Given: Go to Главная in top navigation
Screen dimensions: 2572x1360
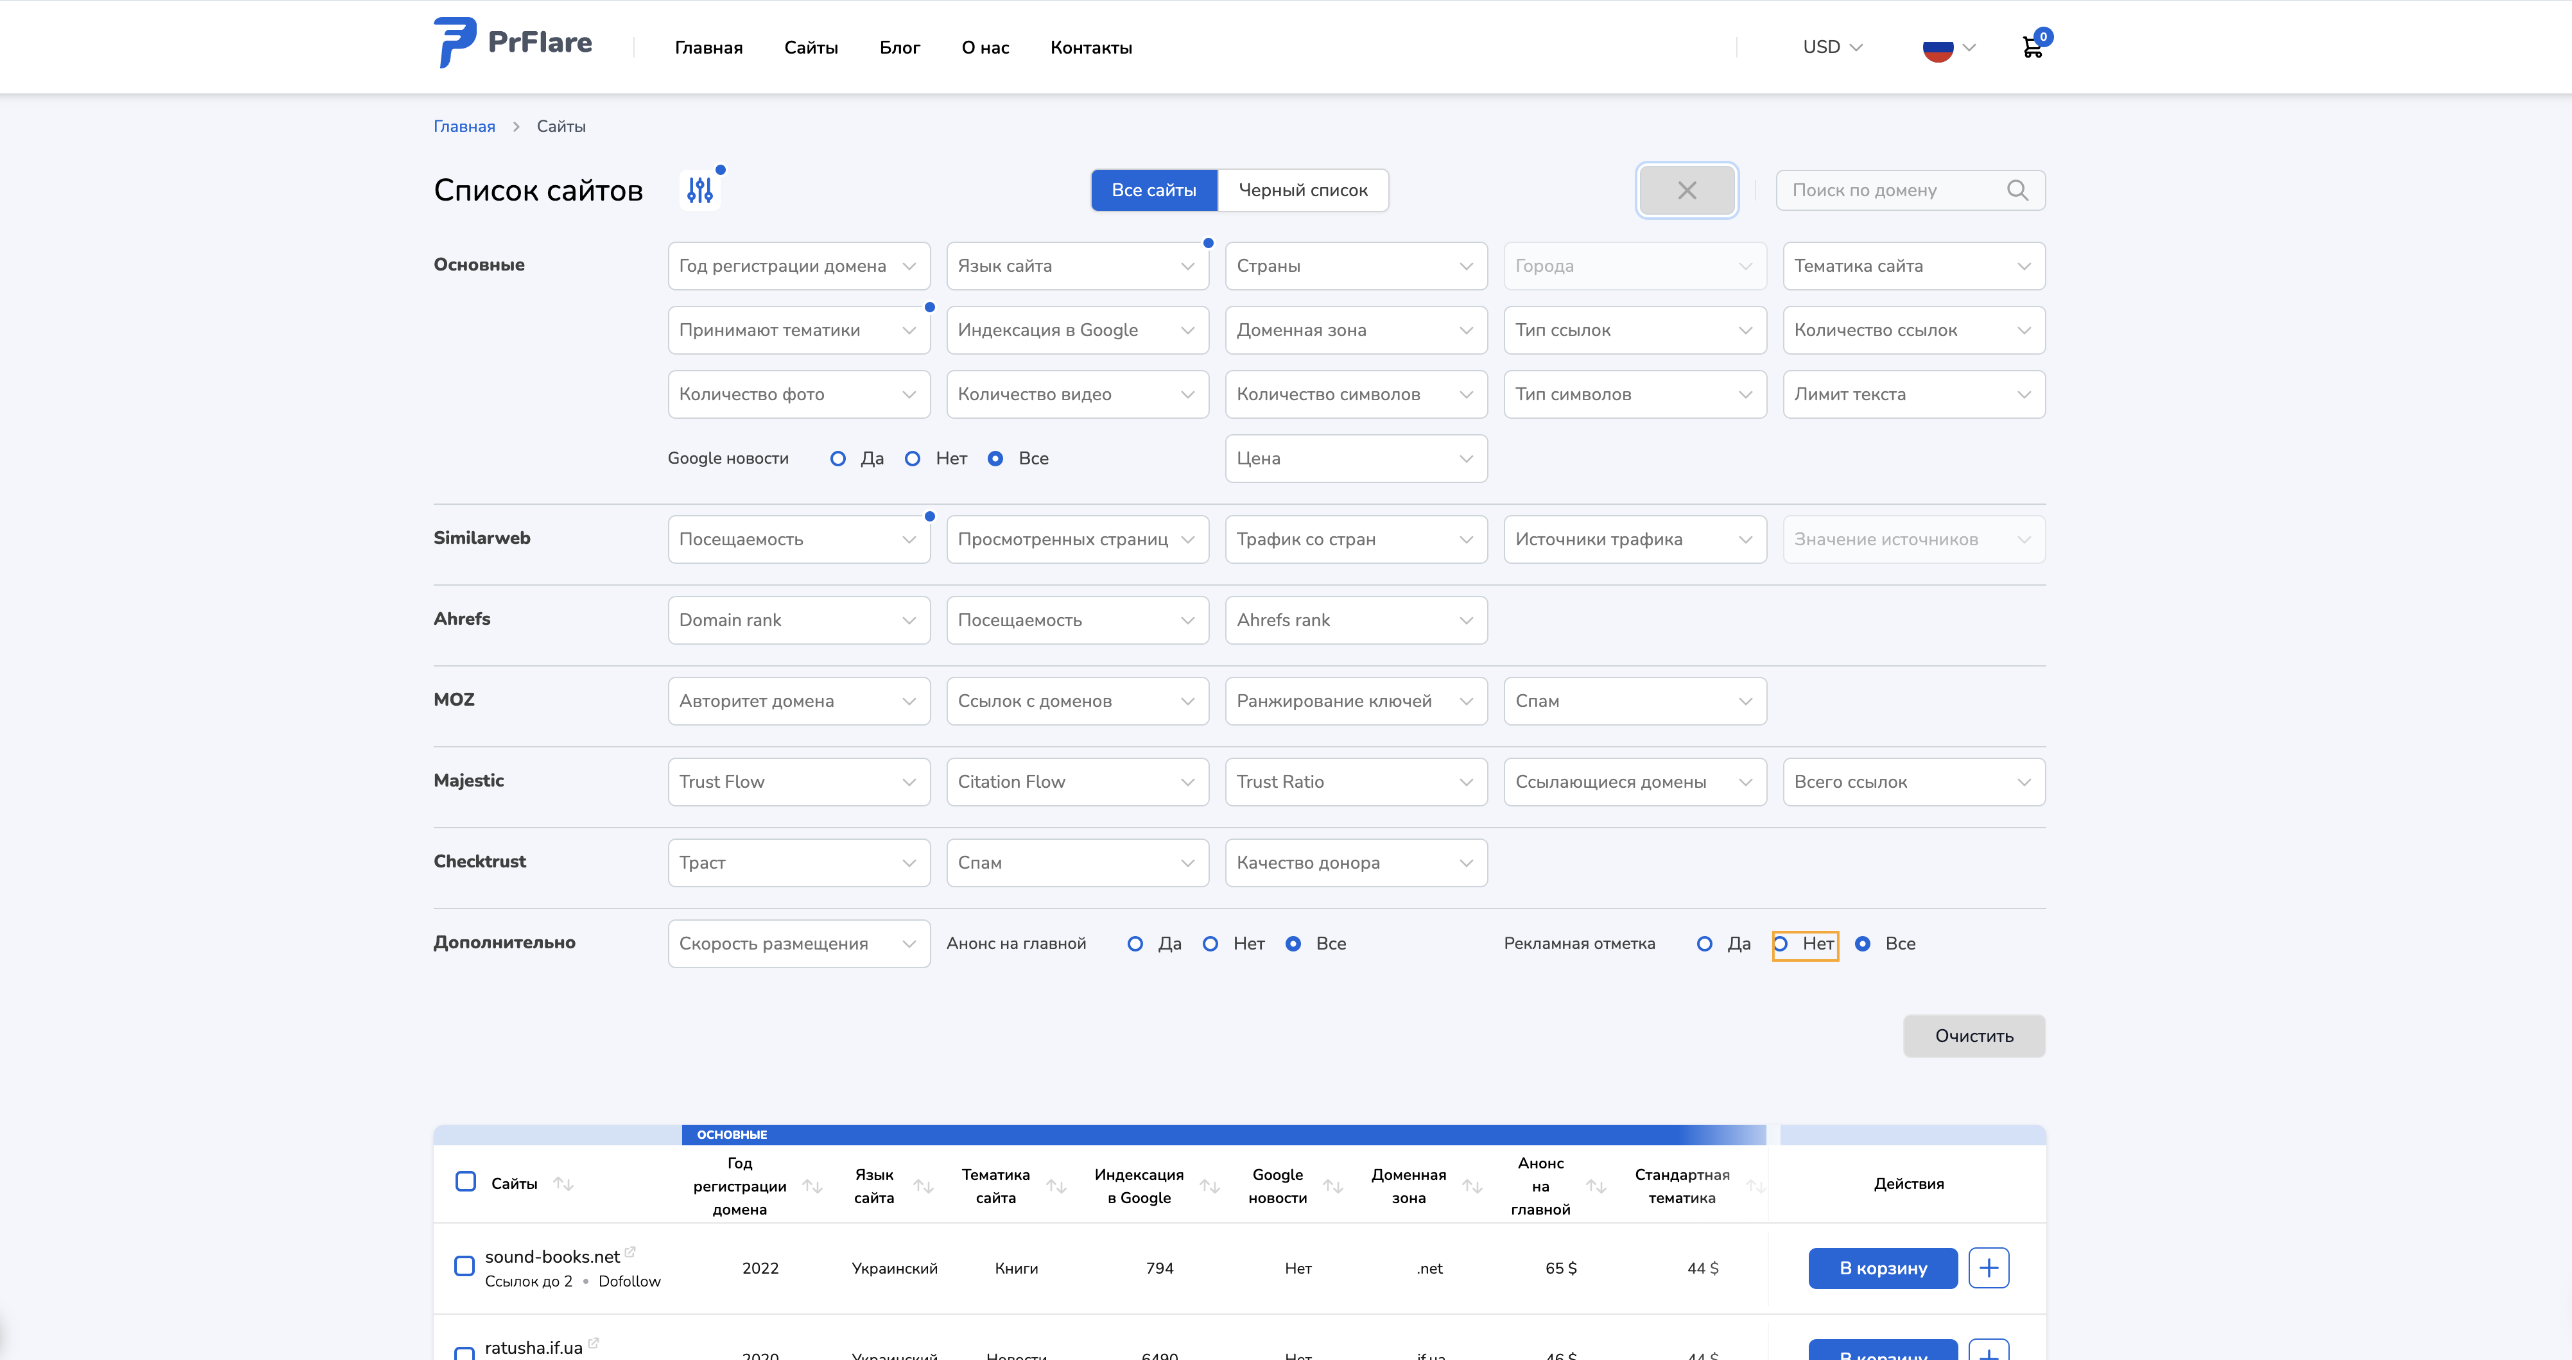Looking at the screenshot, I should pyautogui.click(x=709, y=47).
